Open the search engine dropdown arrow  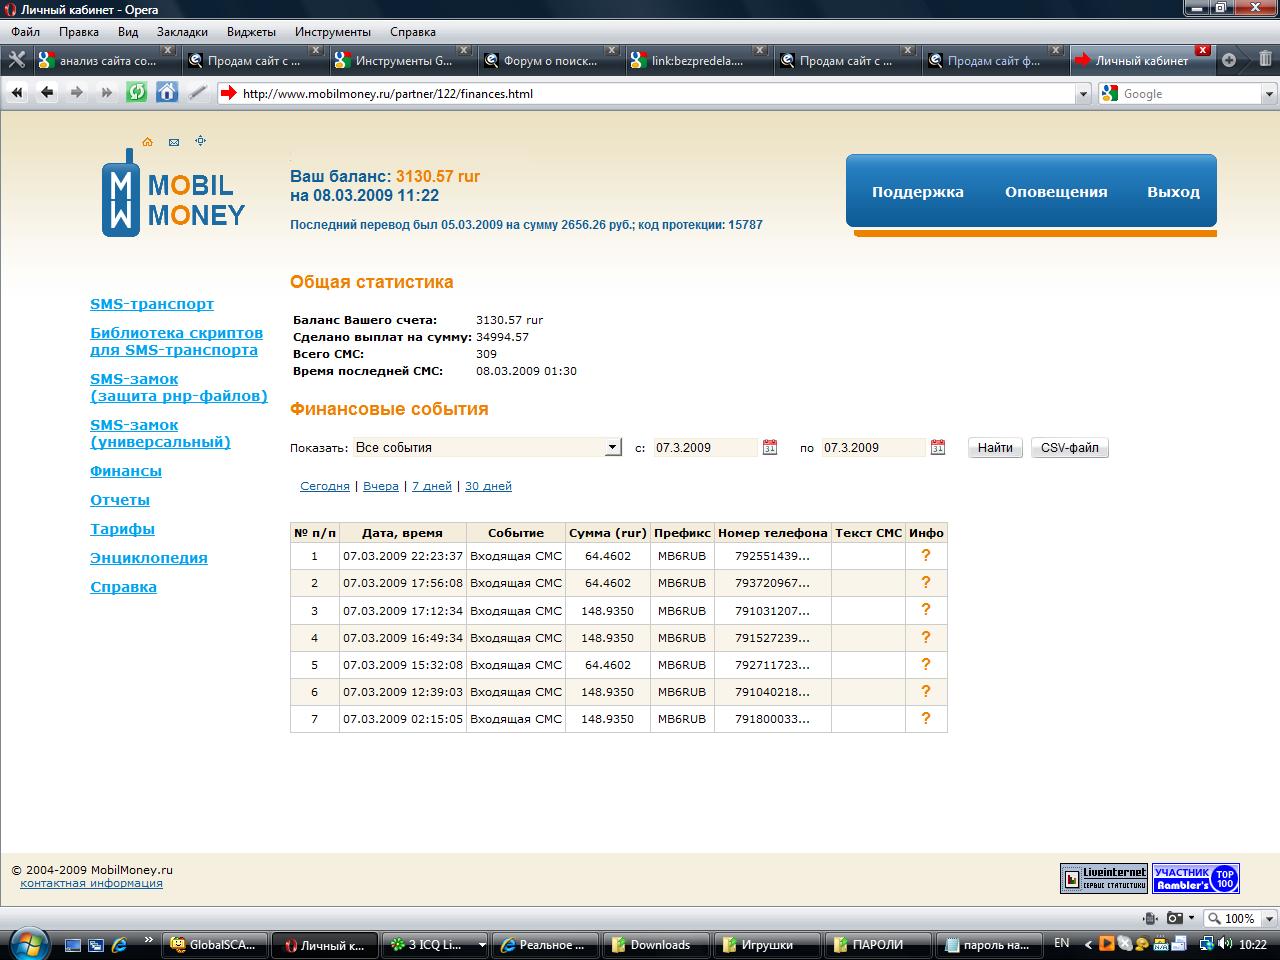(x=1269, y=94)
